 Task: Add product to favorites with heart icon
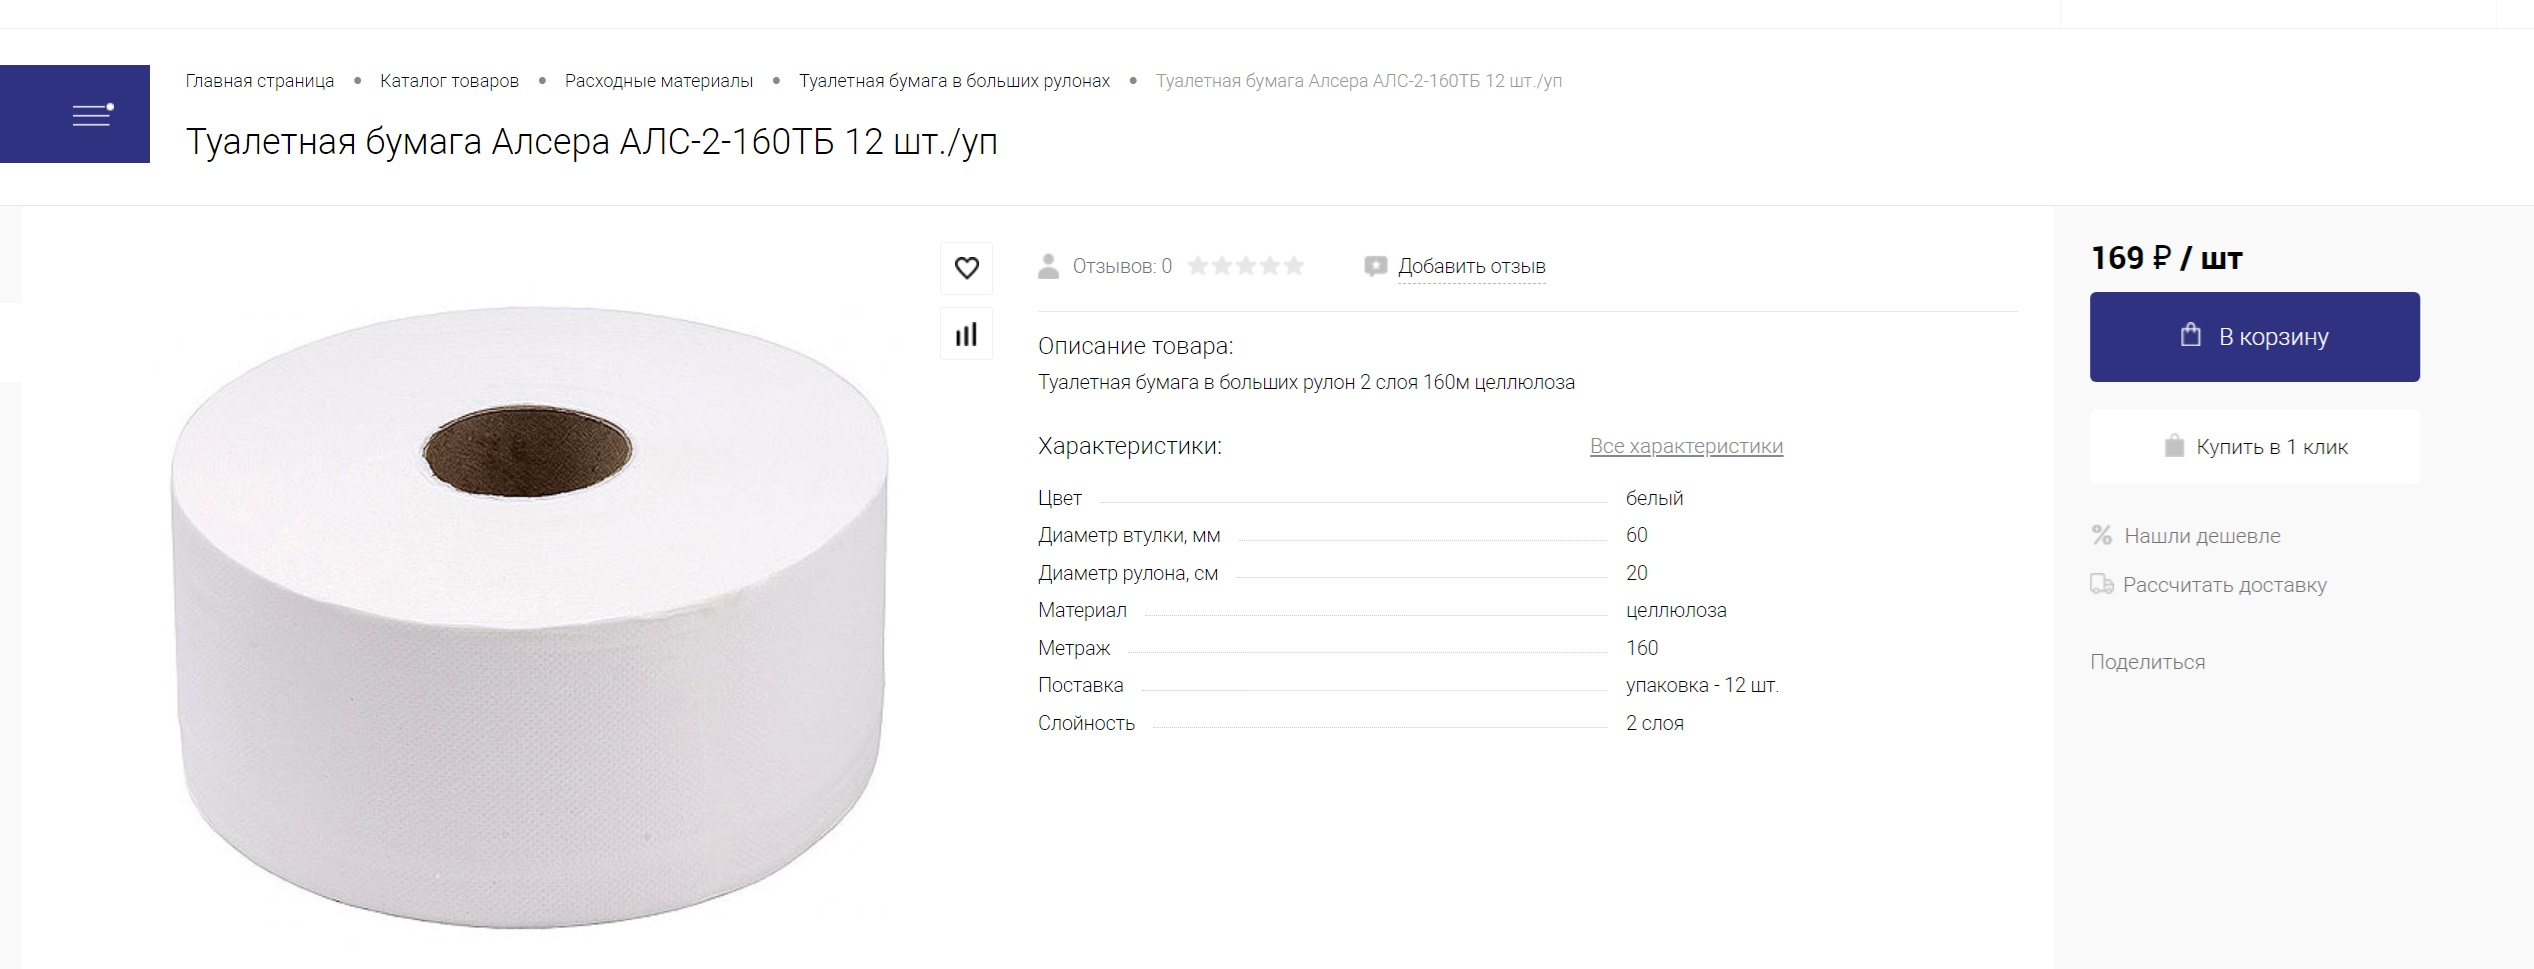point(966,268)
